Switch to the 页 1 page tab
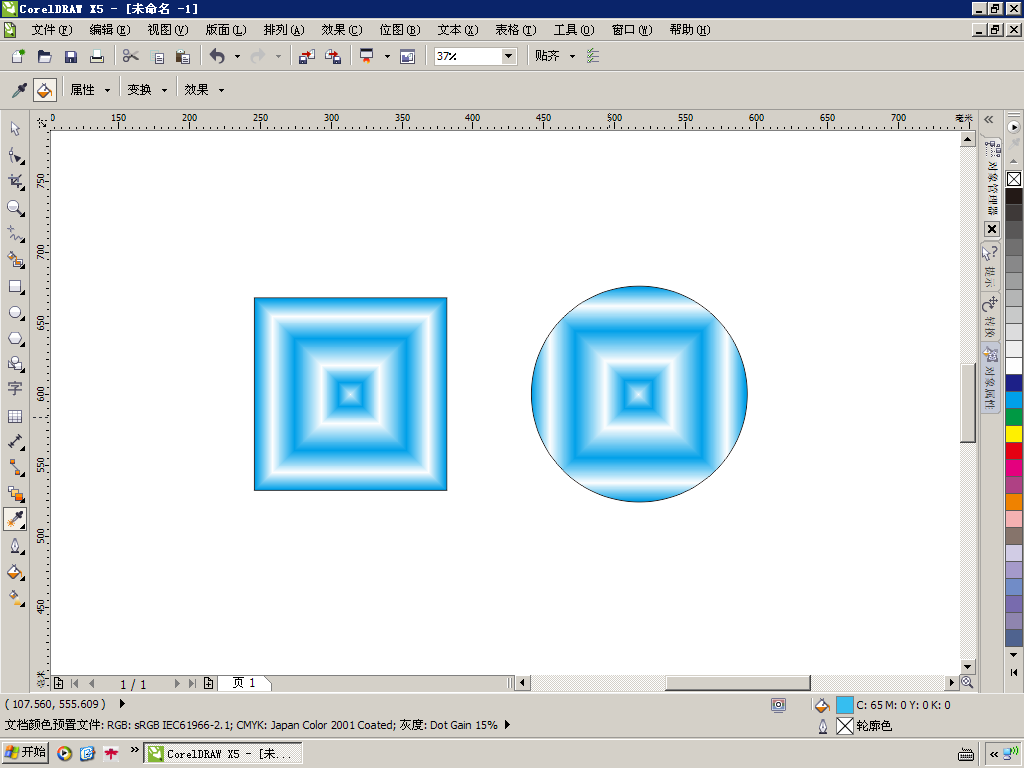The image size is (1024, 768). click(x=244, y=683)
